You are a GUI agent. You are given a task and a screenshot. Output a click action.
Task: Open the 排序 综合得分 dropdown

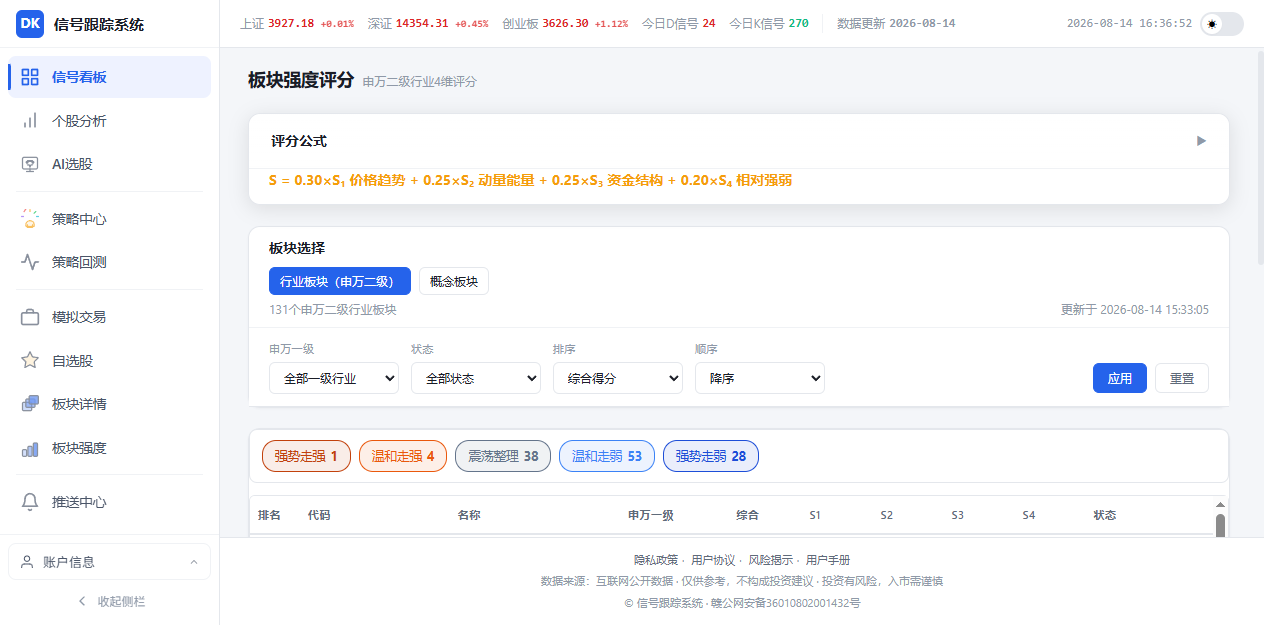point(618,378)
